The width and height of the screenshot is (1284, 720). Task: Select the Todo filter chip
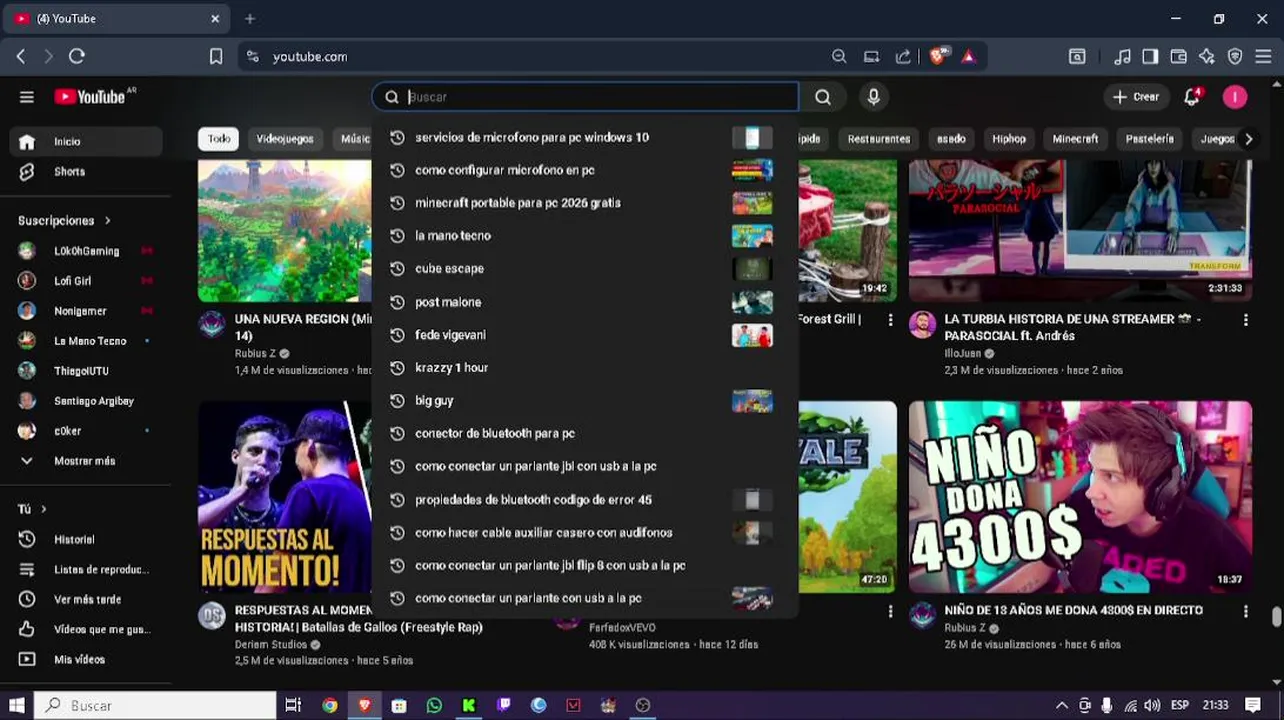219,139
